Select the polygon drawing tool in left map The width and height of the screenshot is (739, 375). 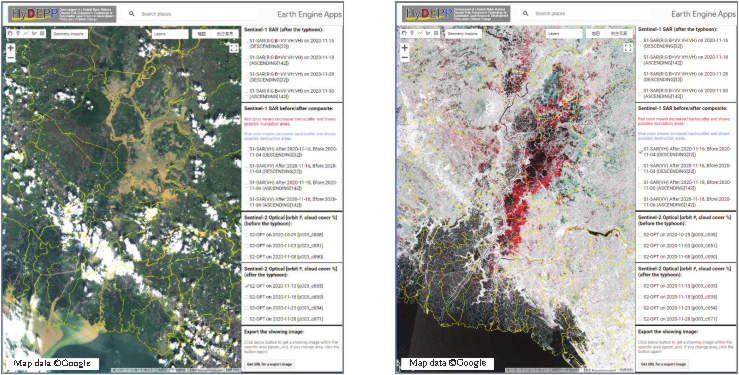[x=34, y=33]
